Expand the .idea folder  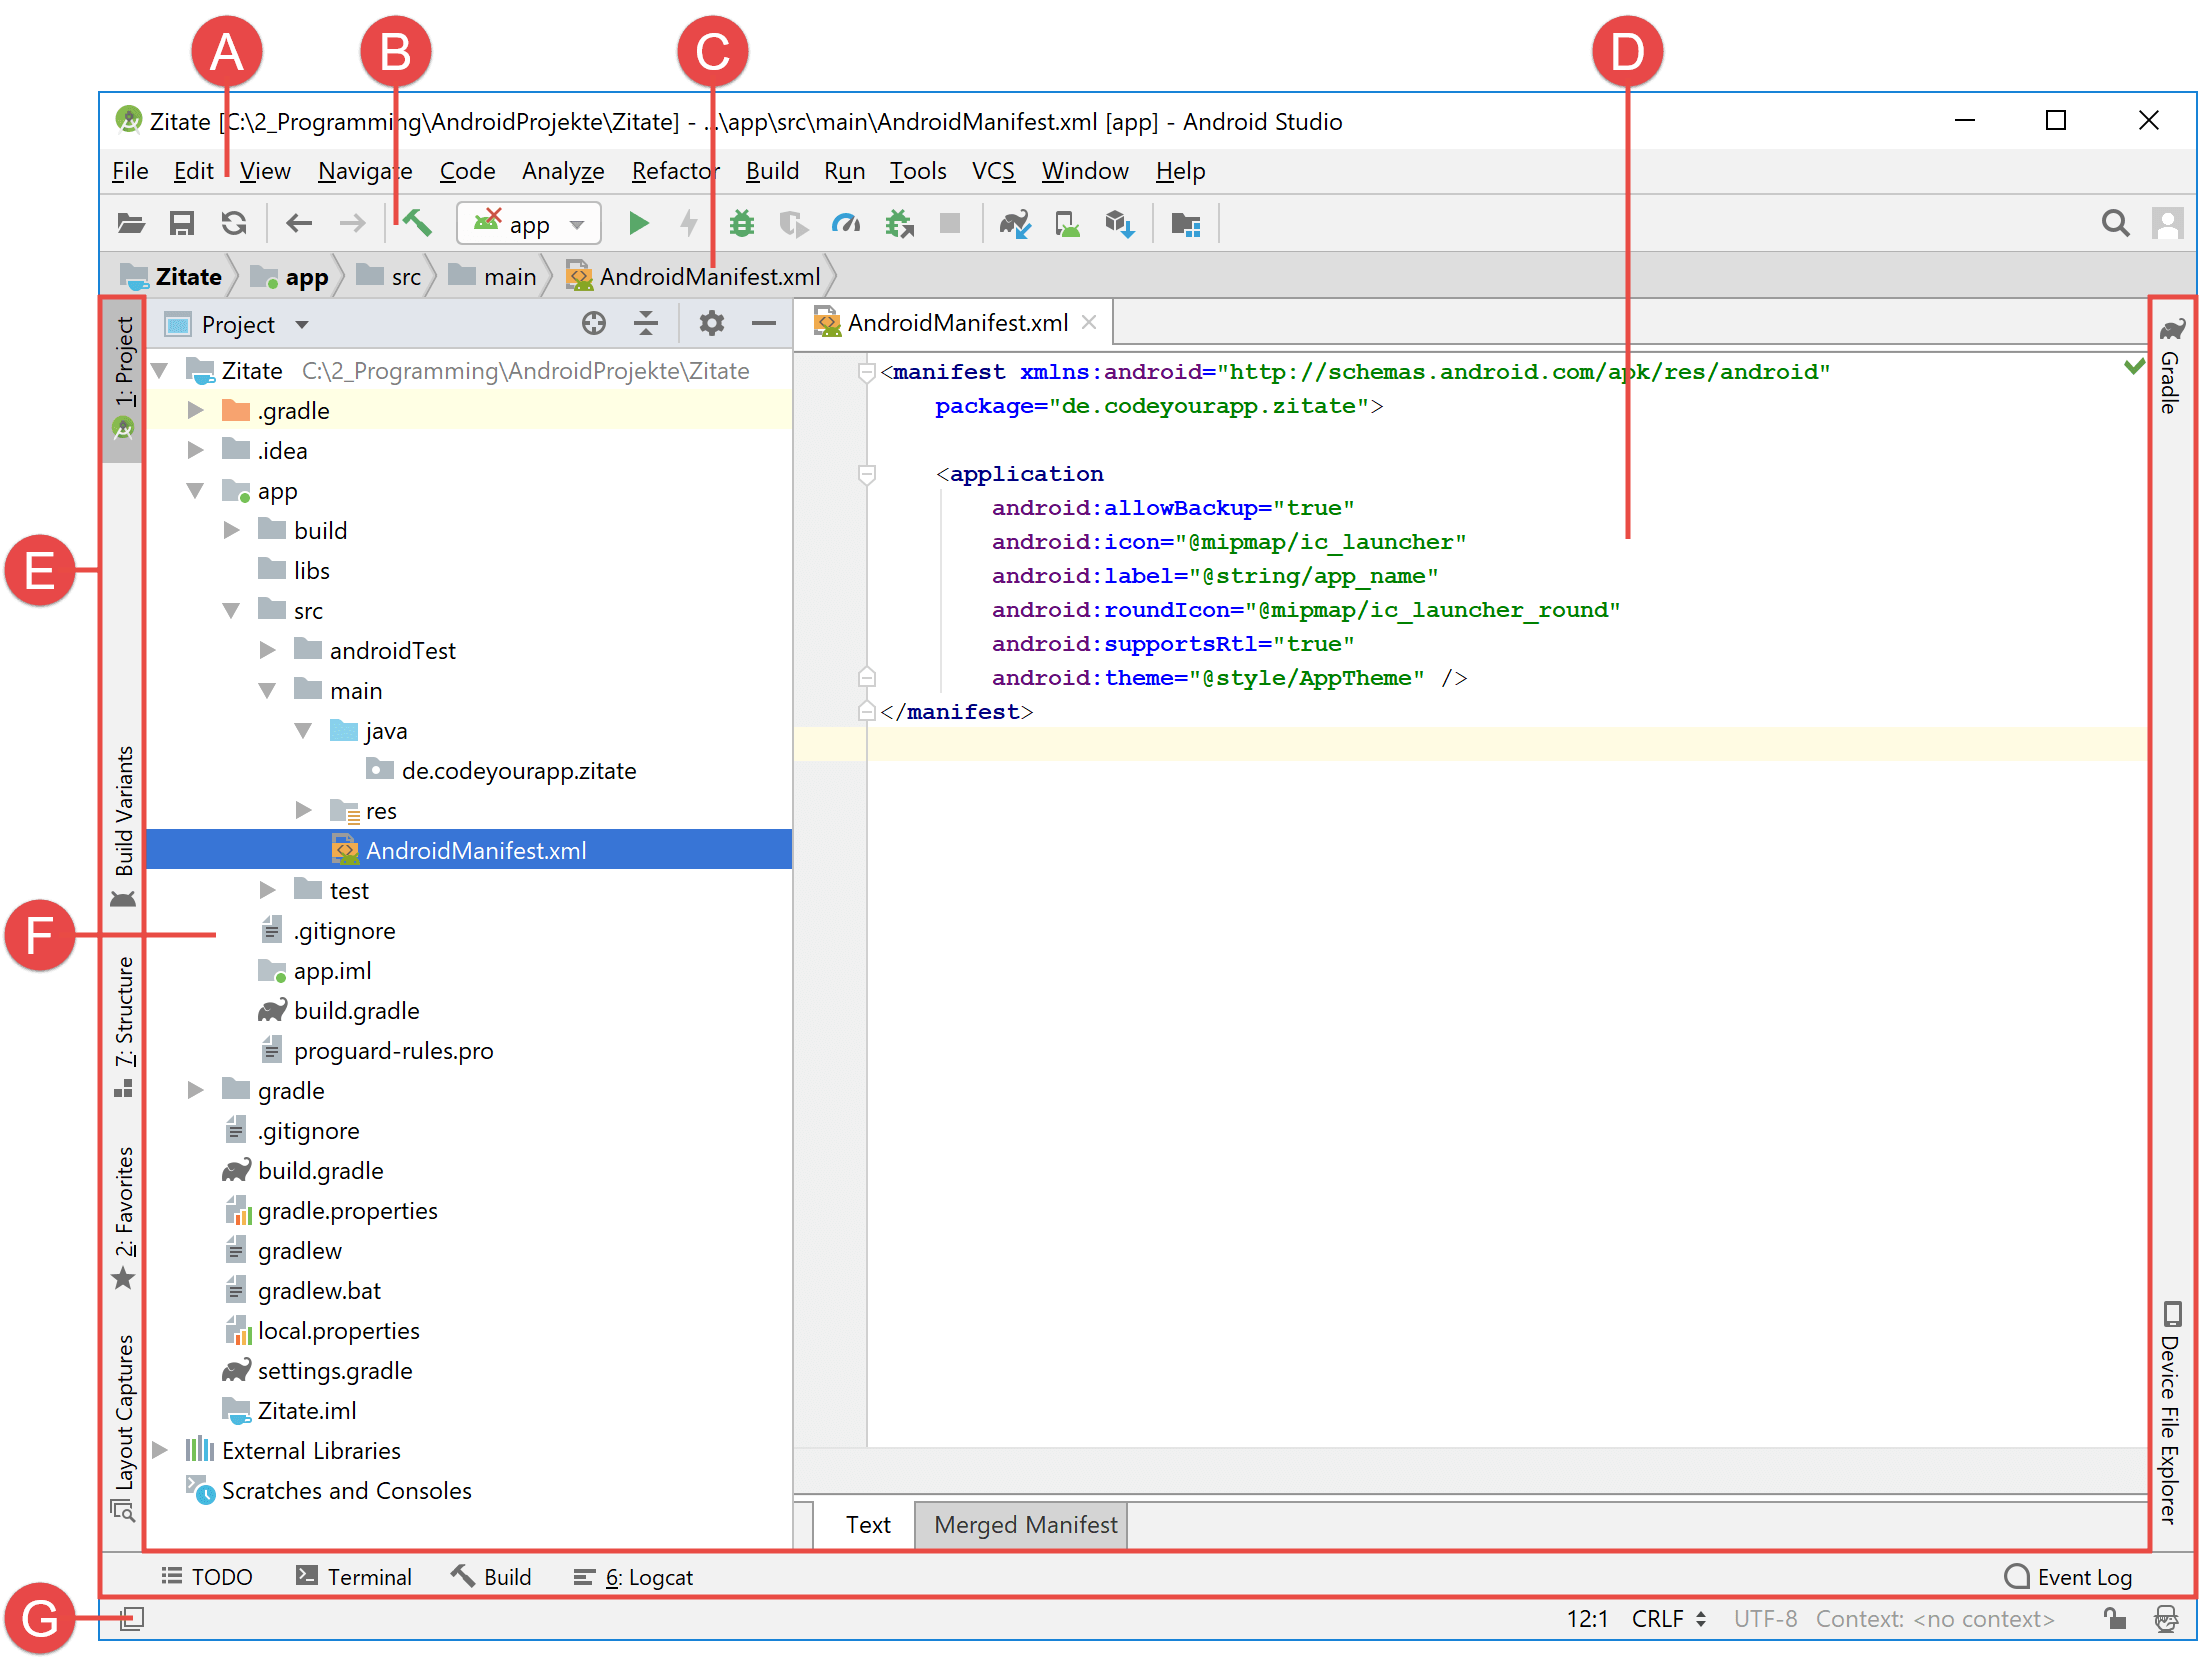coord(196,450)
